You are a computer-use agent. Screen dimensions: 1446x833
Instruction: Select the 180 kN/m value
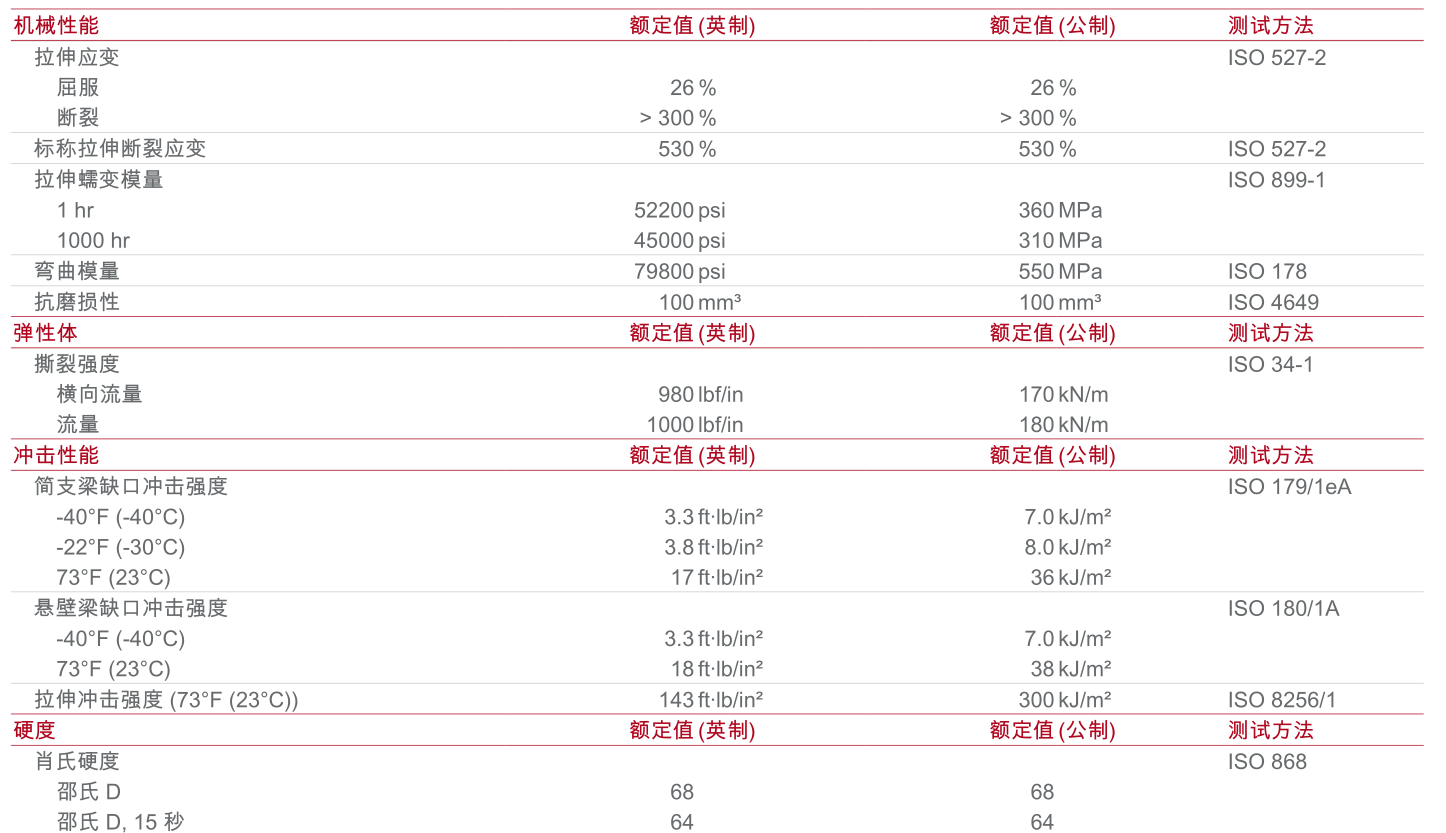(x=1063, y=425)
